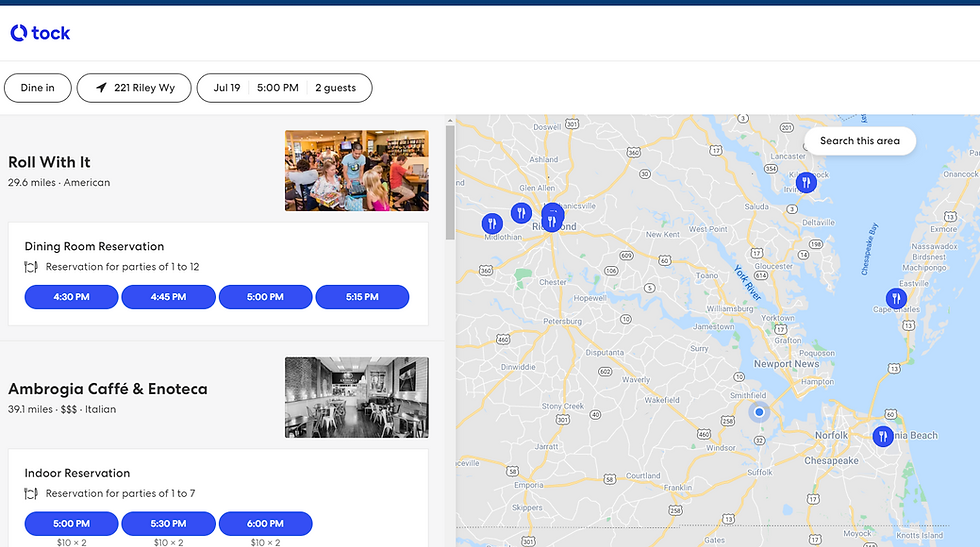Open the Tock logo home link

pyautogui.click(x=40, y=33)
